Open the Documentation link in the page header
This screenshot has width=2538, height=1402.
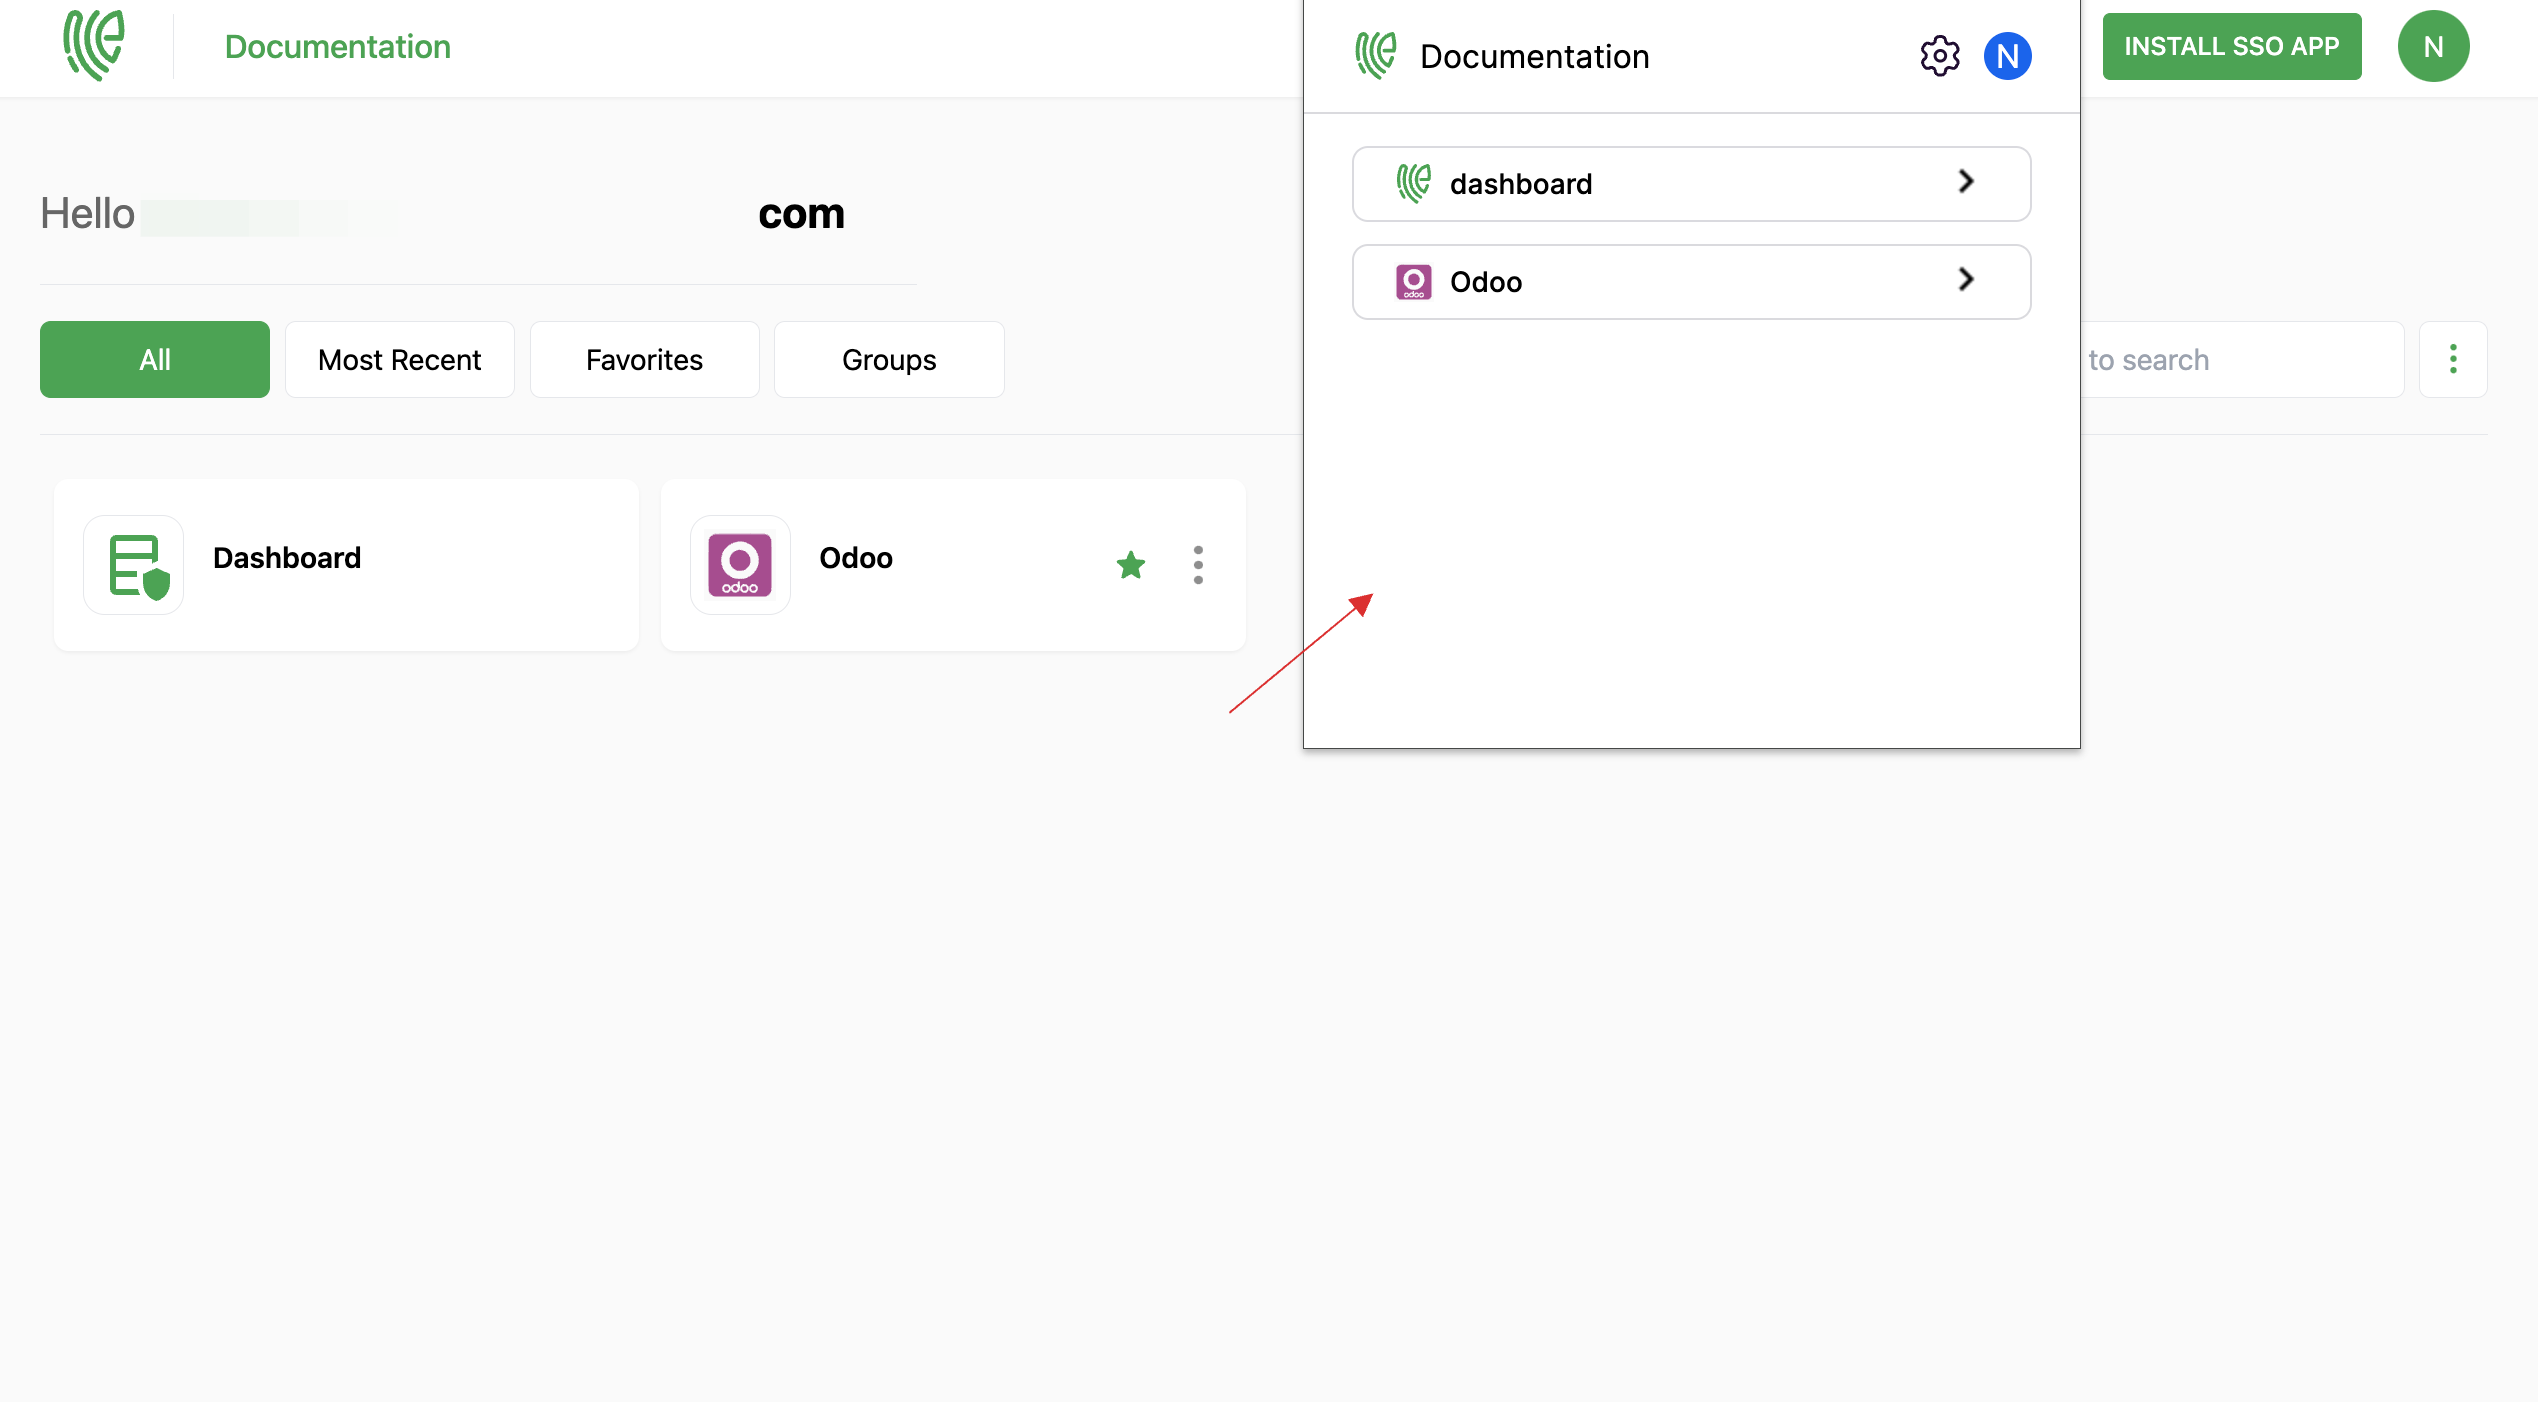[x=338, y=47]
